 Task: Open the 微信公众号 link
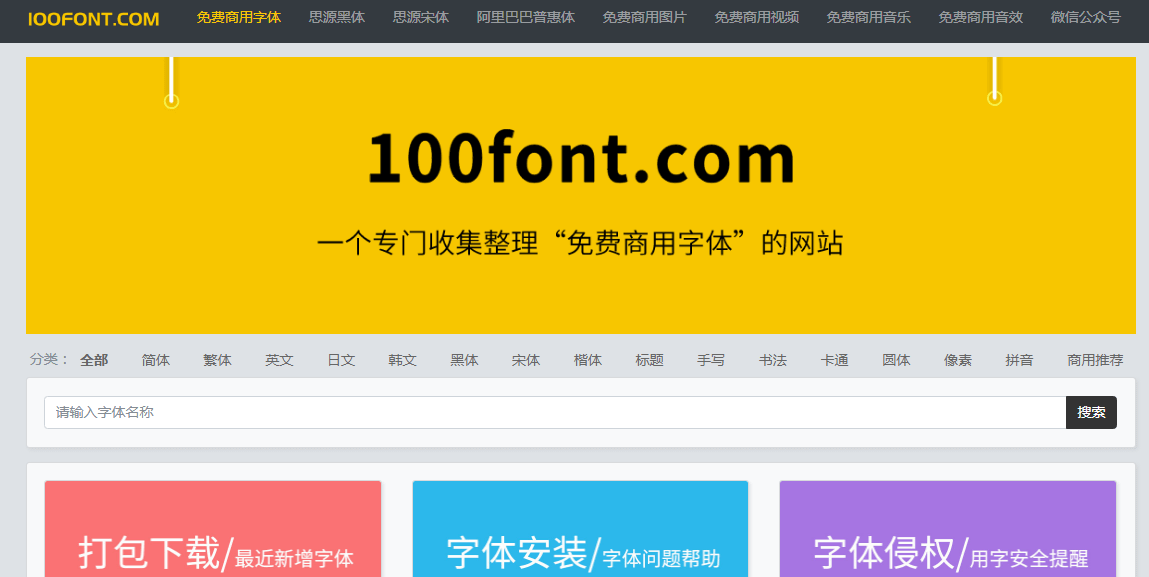point(1086,17)
